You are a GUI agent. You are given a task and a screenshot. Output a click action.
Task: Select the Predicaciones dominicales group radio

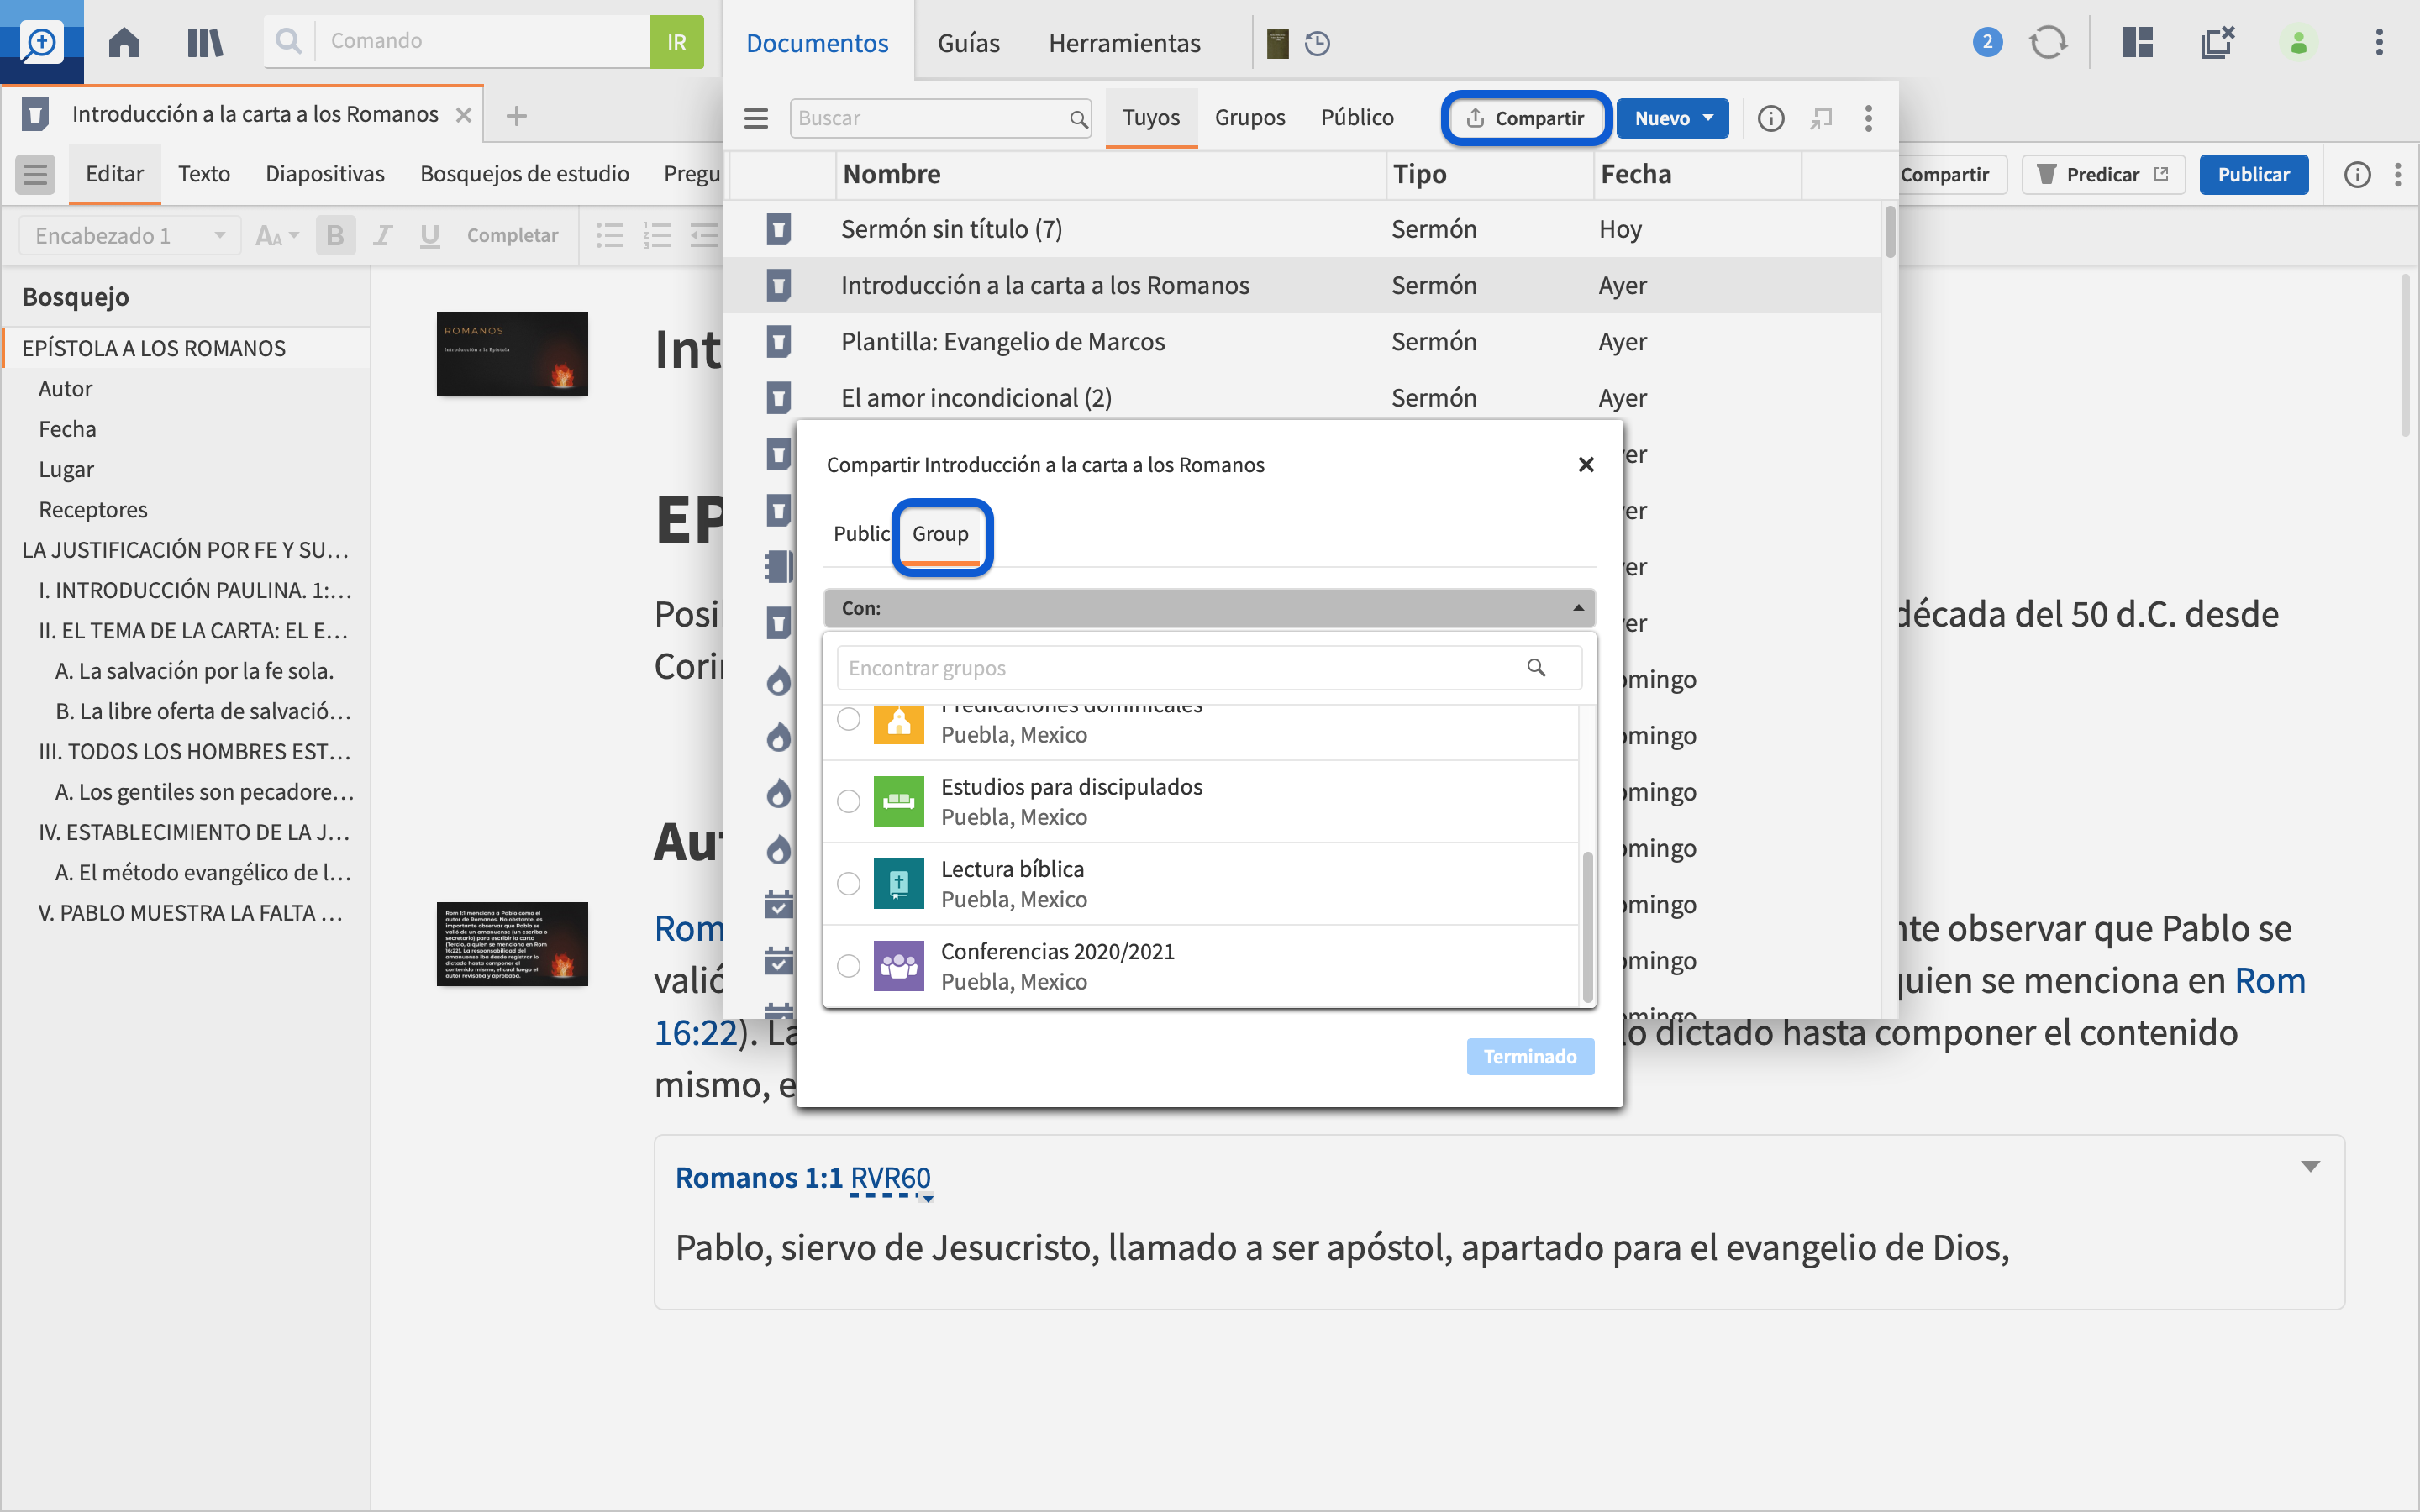[x=848, y=719]
